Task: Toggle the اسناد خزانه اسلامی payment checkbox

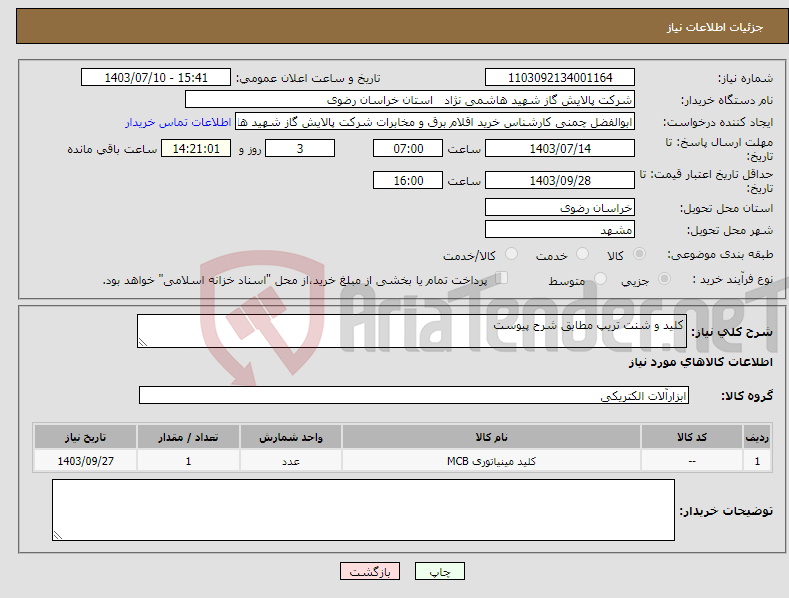Action: (502, 278)
